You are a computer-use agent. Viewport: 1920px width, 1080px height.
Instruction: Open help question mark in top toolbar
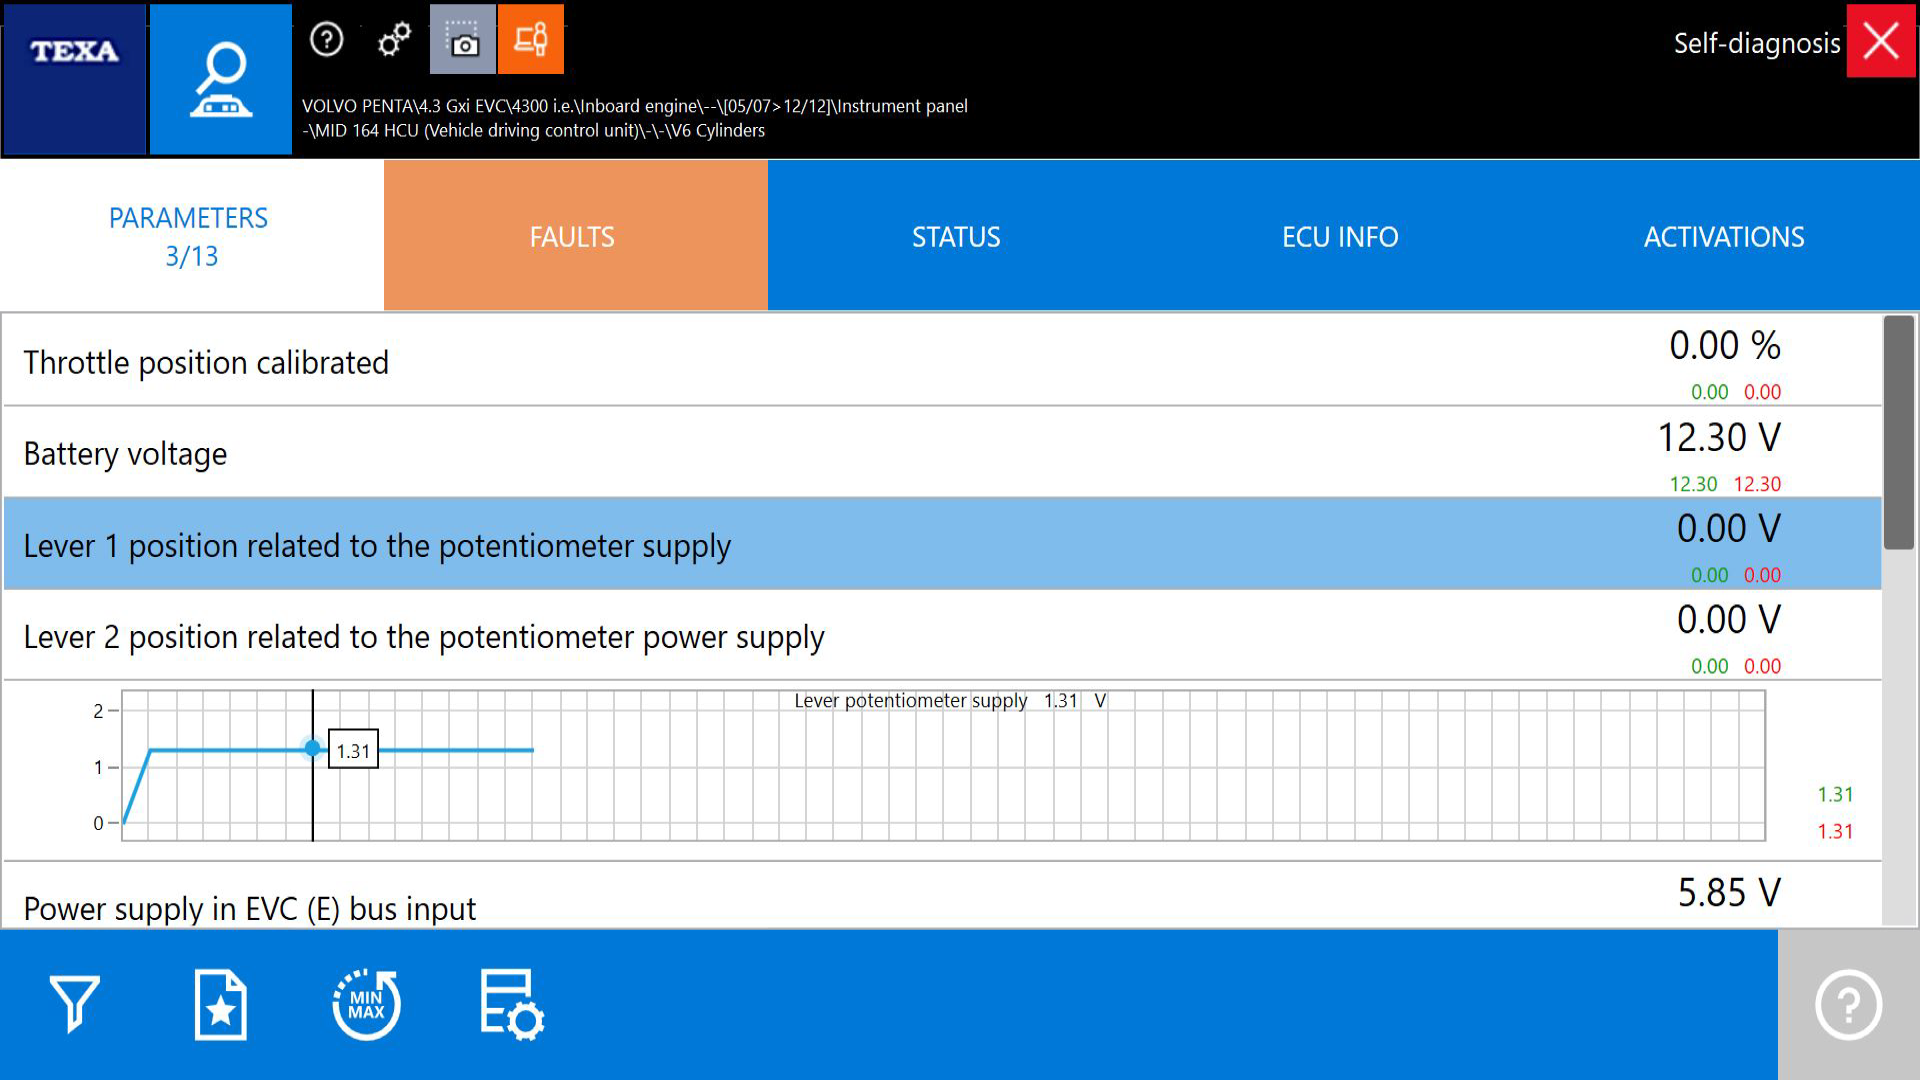point(327,40)
